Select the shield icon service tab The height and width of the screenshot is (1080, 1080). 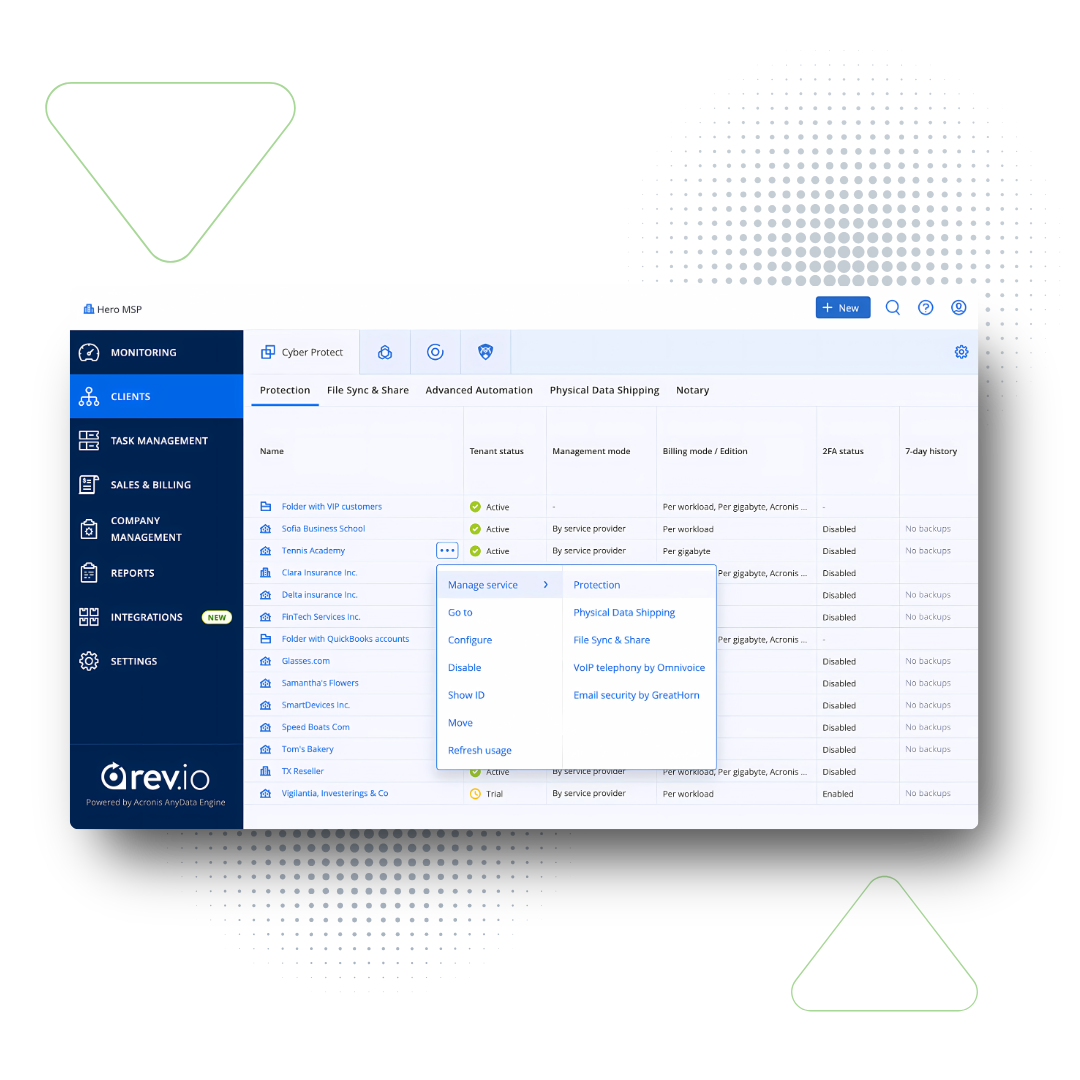[x=485, y=352]
